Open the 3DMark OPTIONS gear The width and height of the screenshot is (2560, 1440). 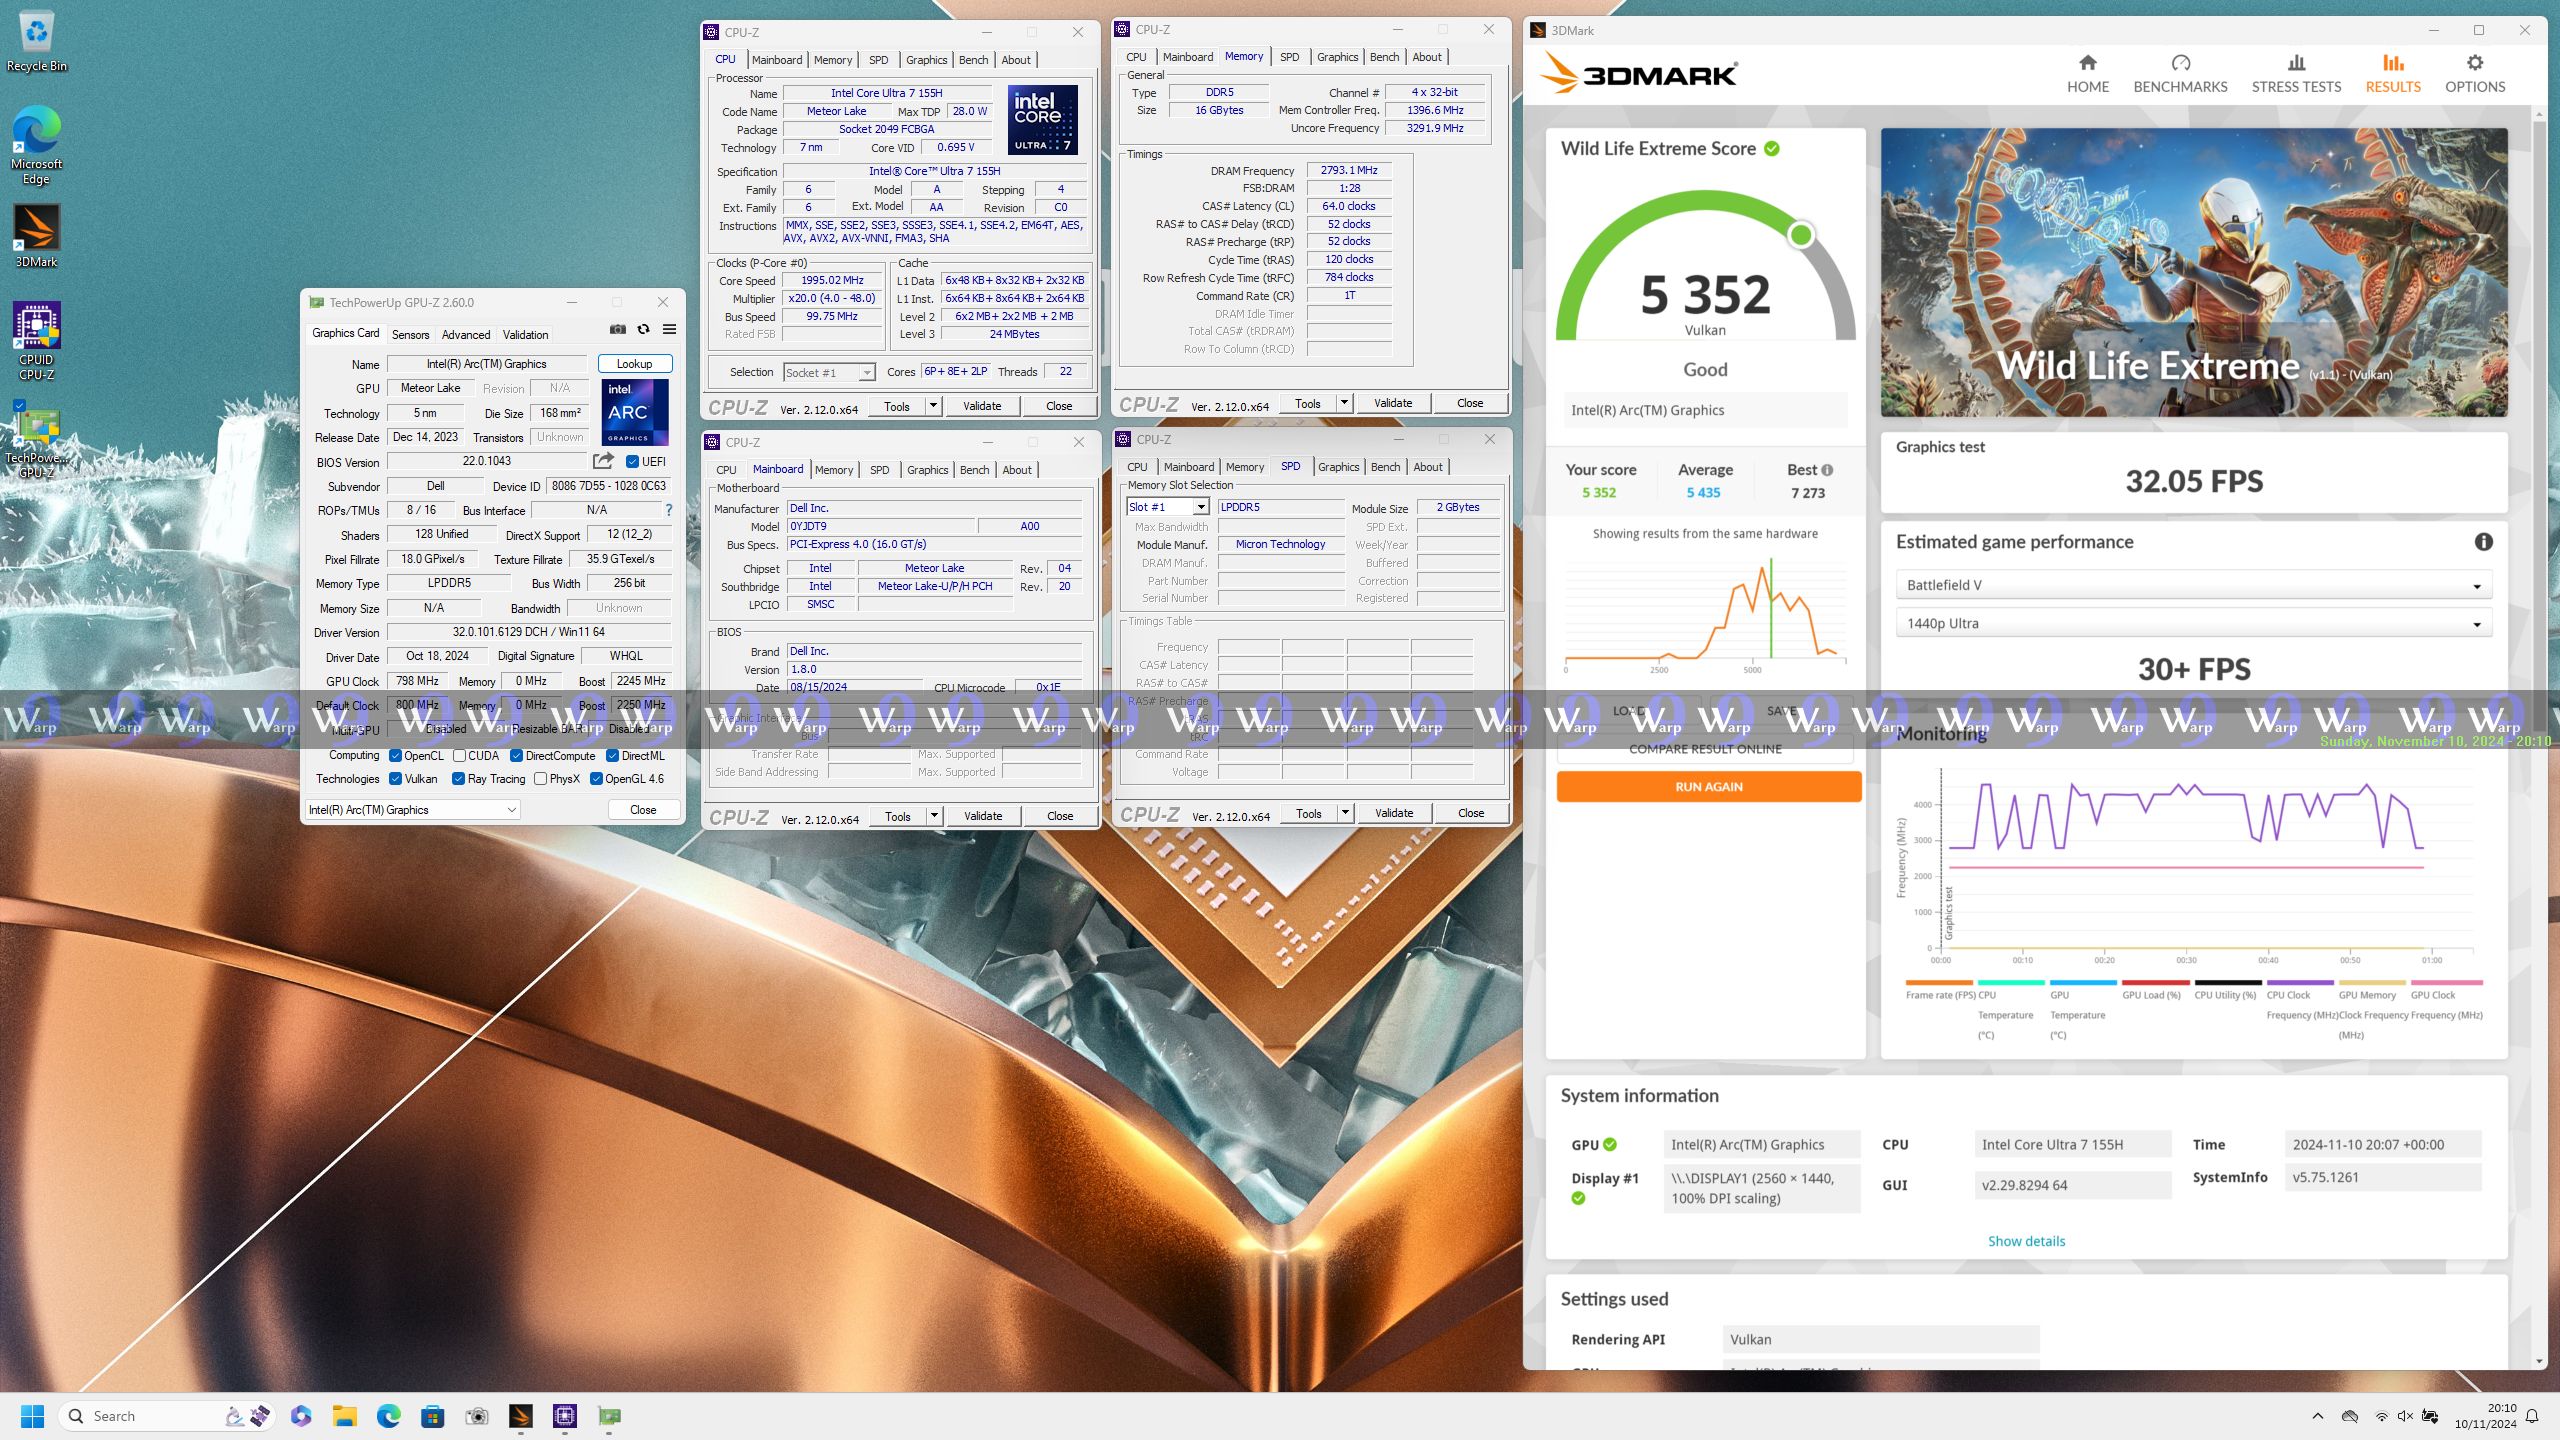tap(2475, 74)
